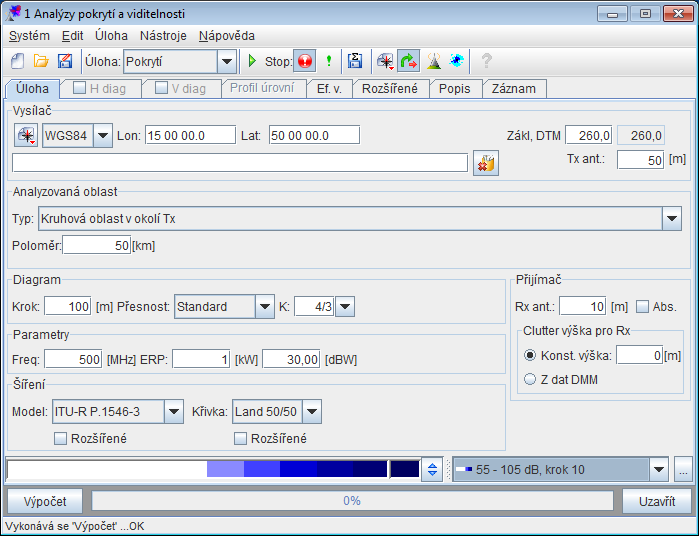The height and width of the screenshot is (536, 699).
Task: Enable the Abs. checkbox for Rx antenna
Action: (x=642, y=307)
